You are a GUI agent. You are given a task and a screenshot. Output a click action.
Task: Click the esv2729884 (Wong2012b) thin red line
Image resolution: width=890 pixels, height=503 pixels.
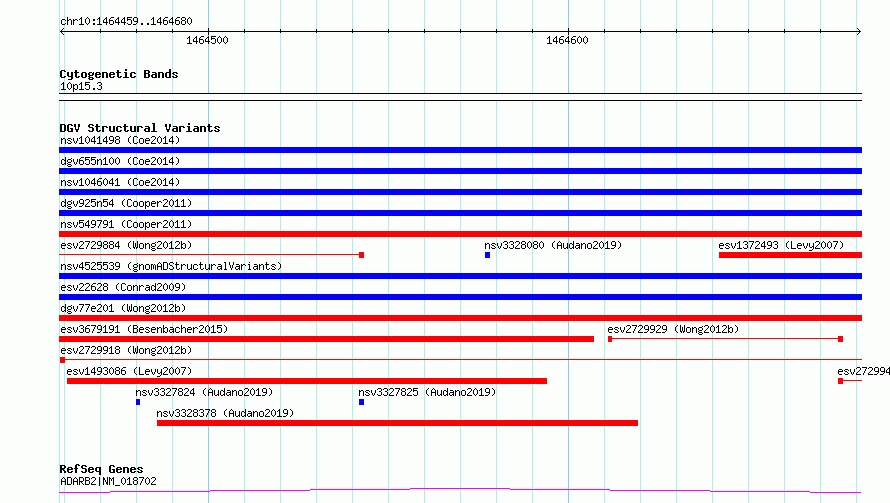pos(211,255)
